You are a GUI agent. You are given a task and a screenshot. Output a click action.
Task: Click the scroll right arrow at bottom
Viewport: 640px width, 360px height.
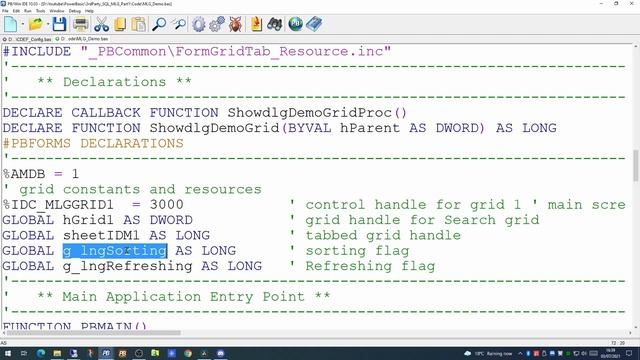click(629, 333)
